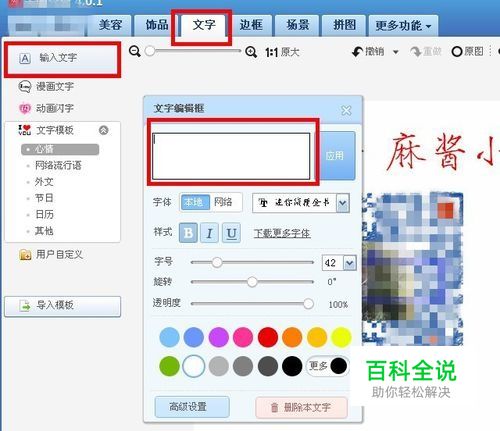Close the 文字编辑框 dialog
500x431 pixels.
pos(346,110)
